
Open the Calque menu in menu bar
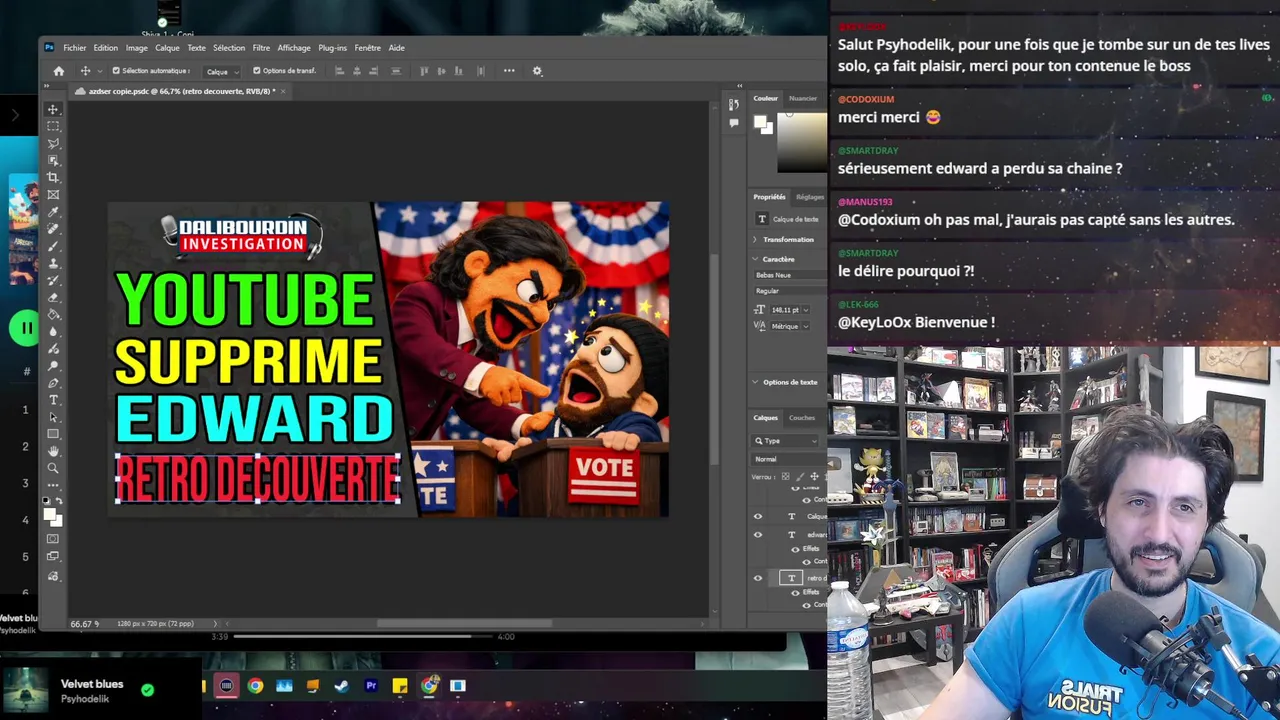point(167,48)
